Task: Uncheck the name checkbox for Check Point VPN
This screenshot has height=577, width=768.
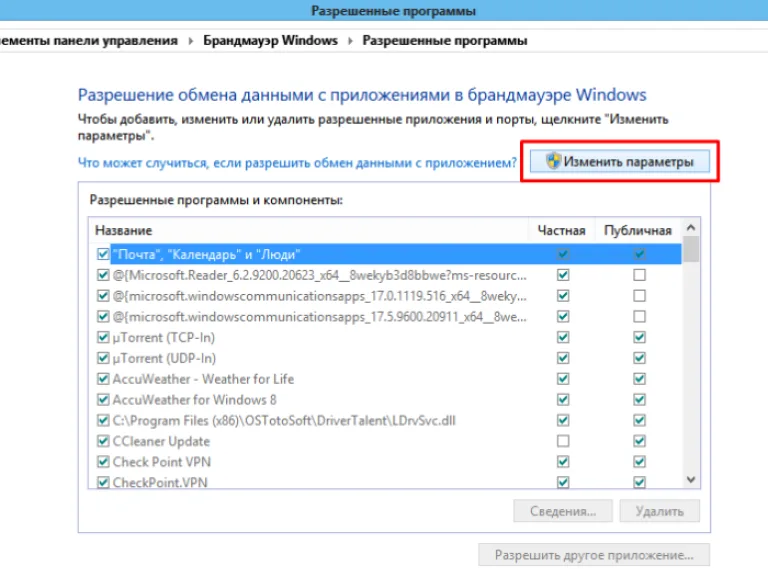Action: pos(103,461)
